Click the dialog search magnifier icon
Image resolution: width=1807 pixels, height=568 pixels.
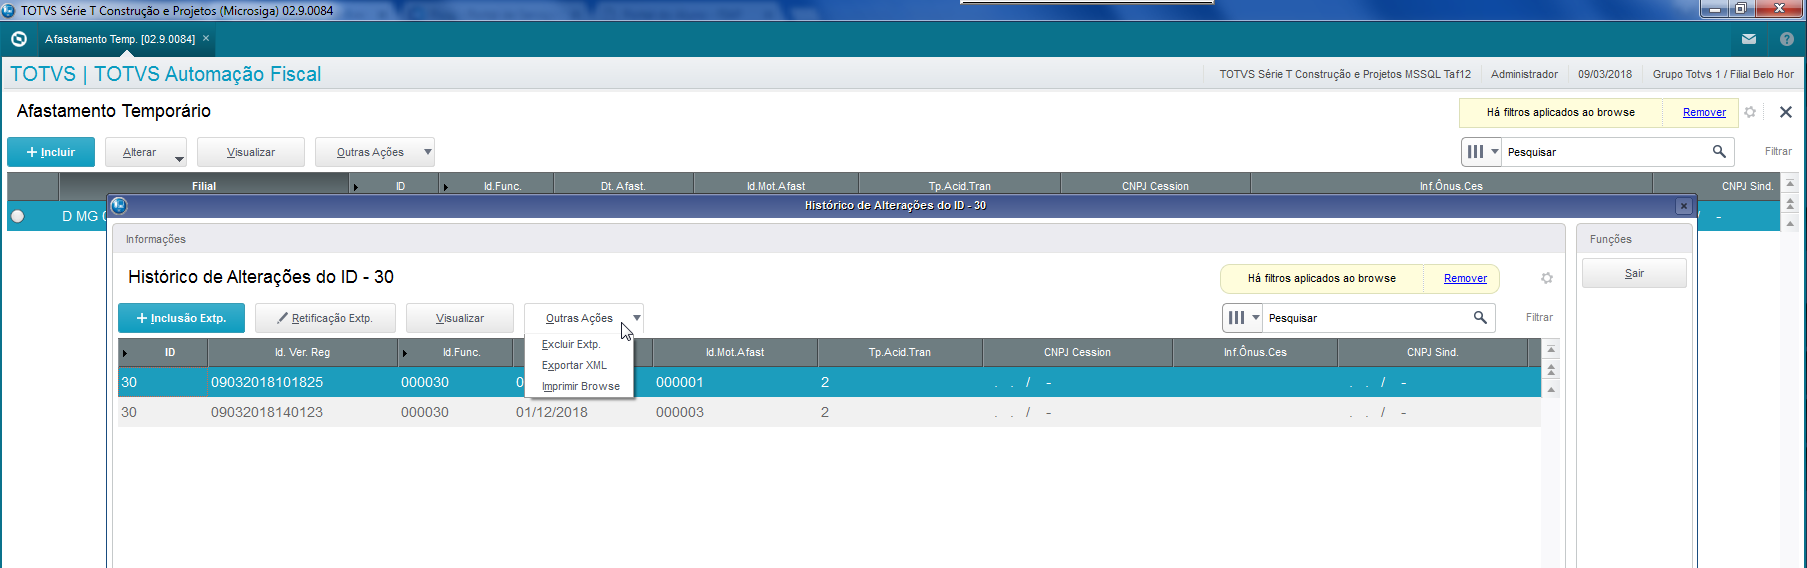(x=1480, y=318)
